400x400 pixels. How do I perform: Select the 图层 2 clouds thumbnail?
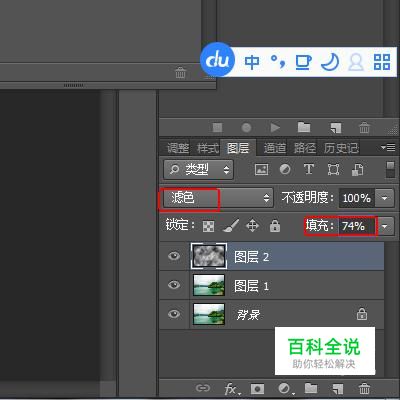tap(209, 256)
